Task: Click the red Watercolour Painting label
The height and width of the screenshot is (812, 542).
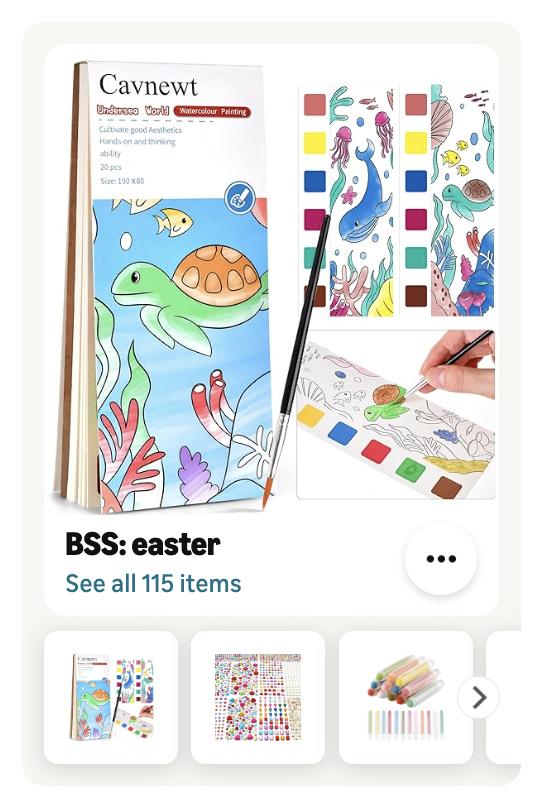Action: (x=212, y=111)
